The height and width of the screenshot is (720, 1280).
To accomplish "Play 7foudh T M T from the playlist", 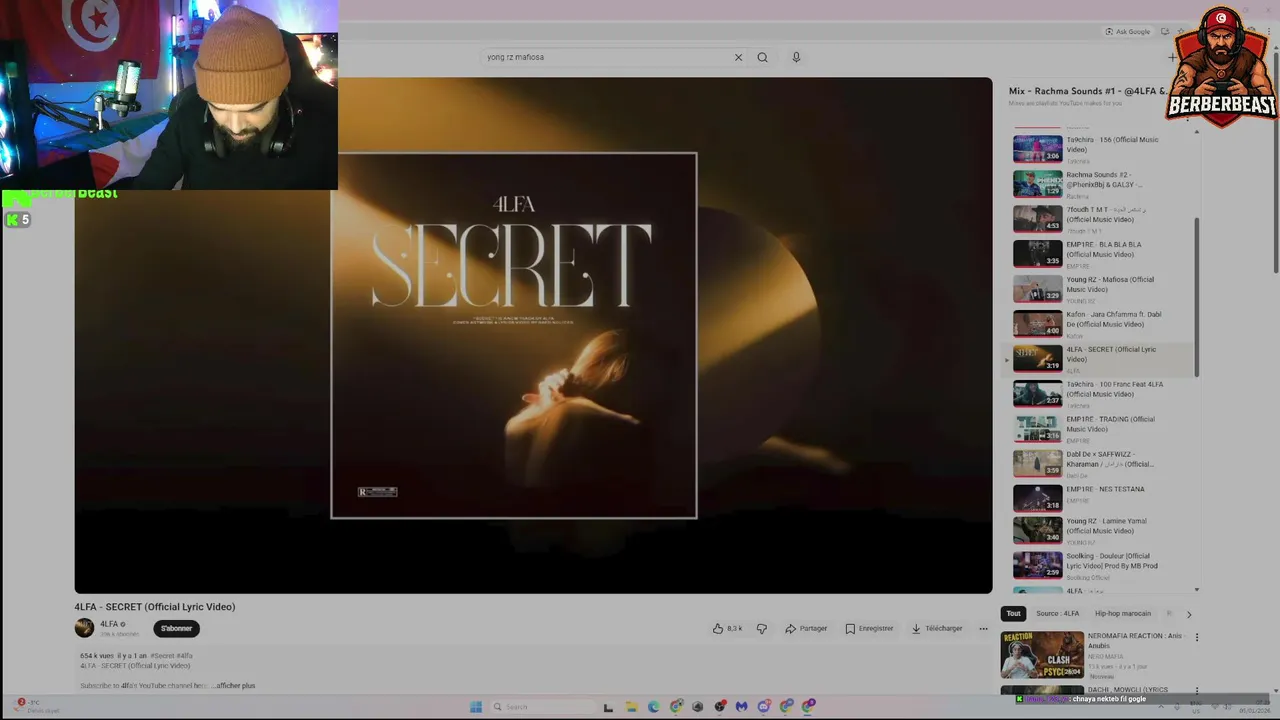I will [1100, 219].
